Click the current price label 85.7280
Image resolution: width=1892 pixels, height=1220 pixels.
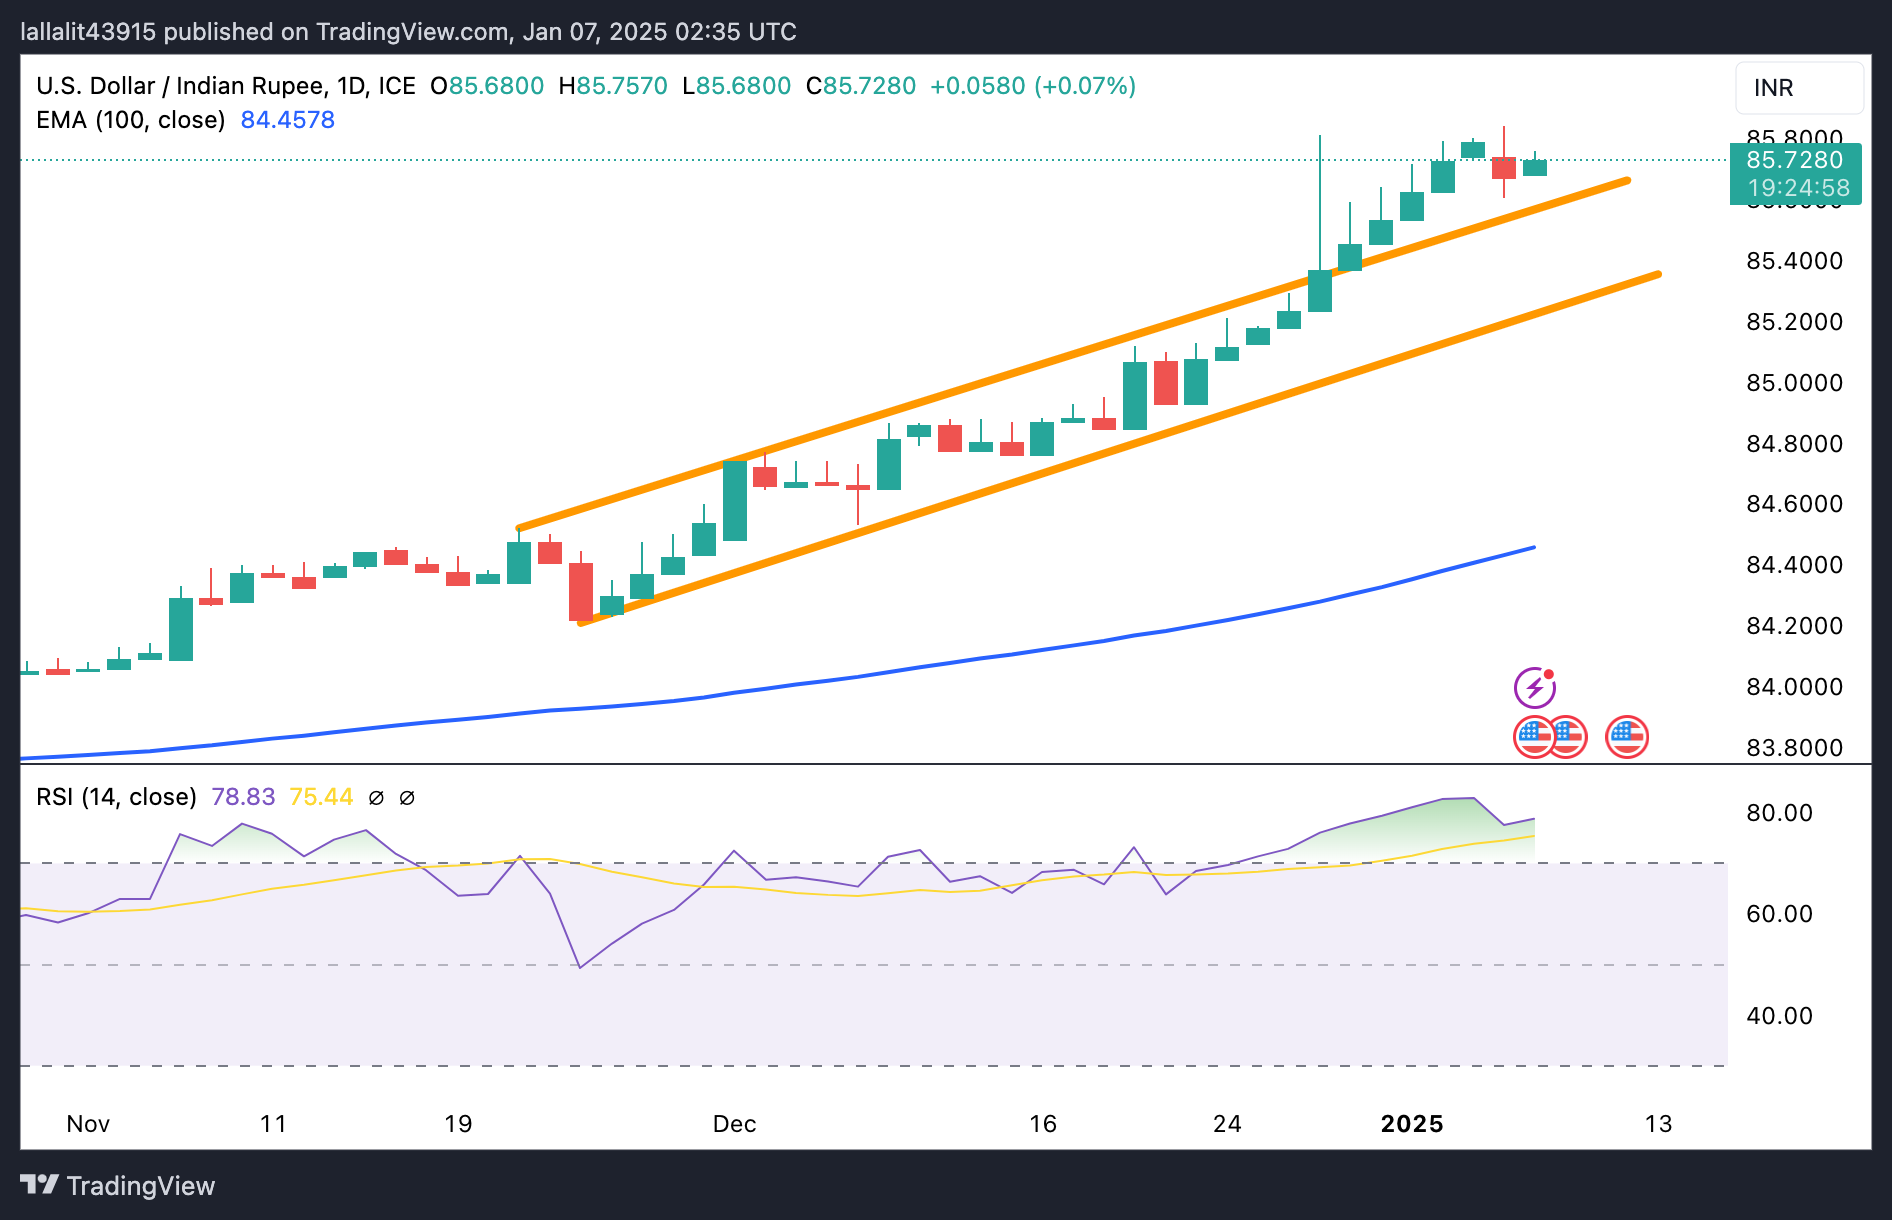point(1794,160)
